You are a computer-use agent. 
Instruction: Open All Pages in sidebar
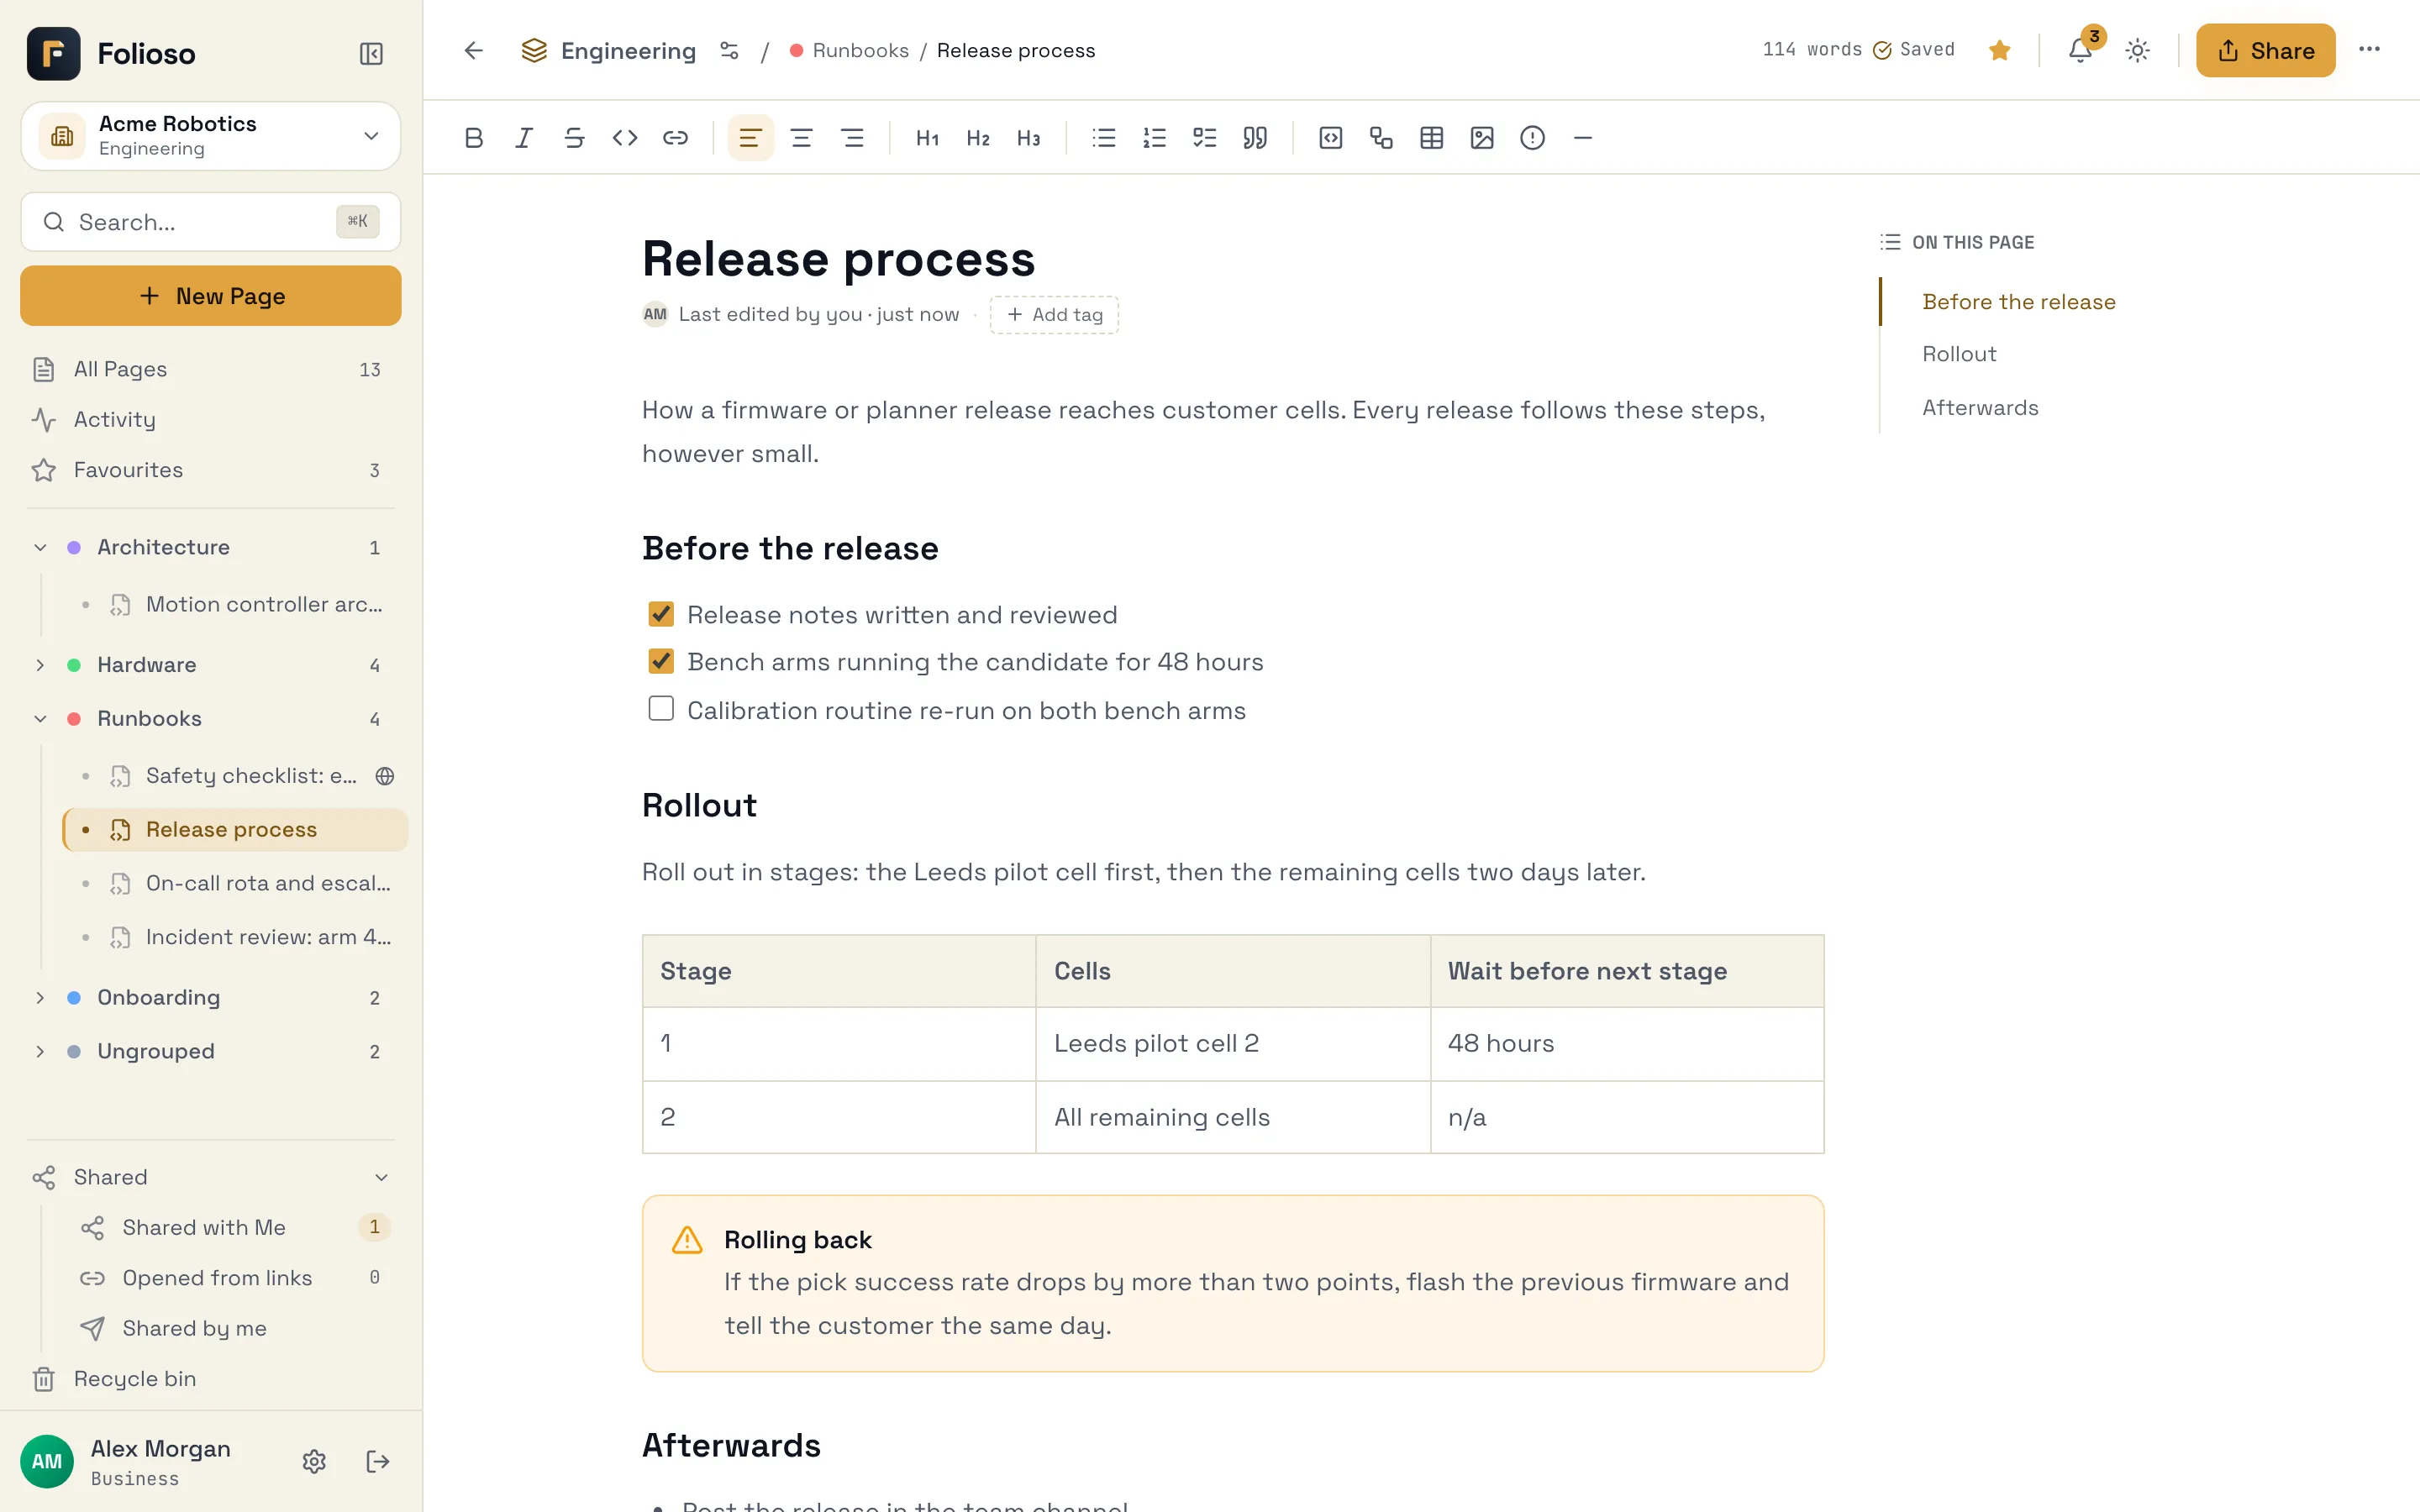(209, 369)
